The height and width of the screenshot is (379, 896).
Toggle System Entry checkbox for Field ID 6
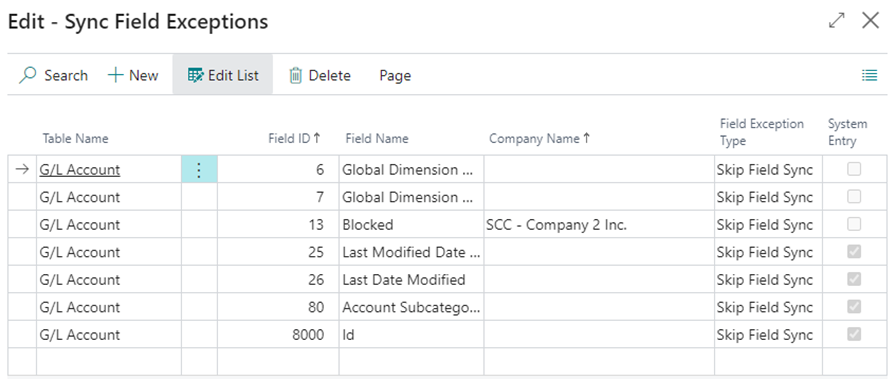(x=854, y=169)
